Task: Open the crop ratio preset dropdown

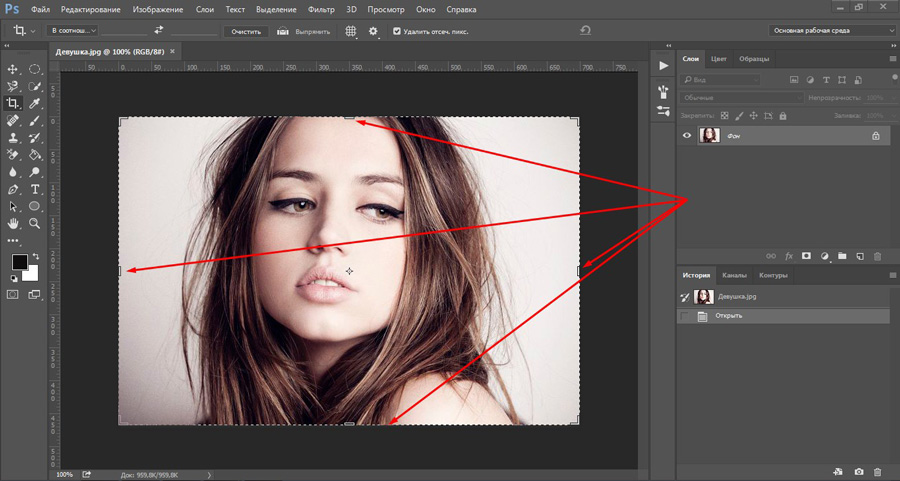Action: (72, 31)
